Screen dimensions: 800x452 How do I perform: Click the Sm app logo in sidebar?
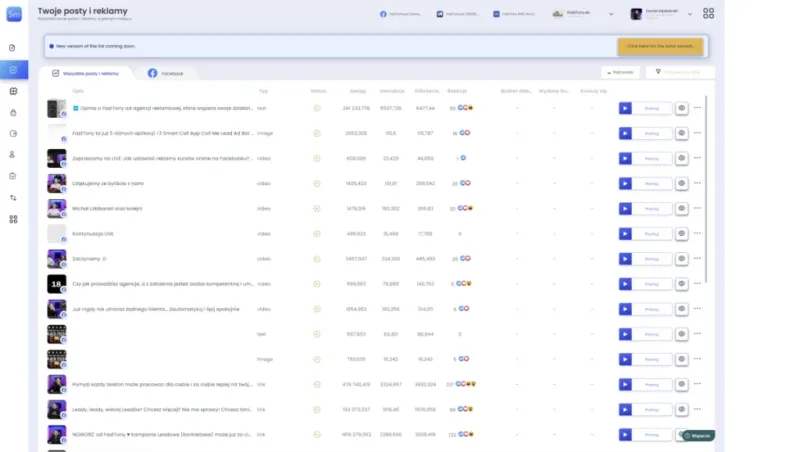[13, 13]
